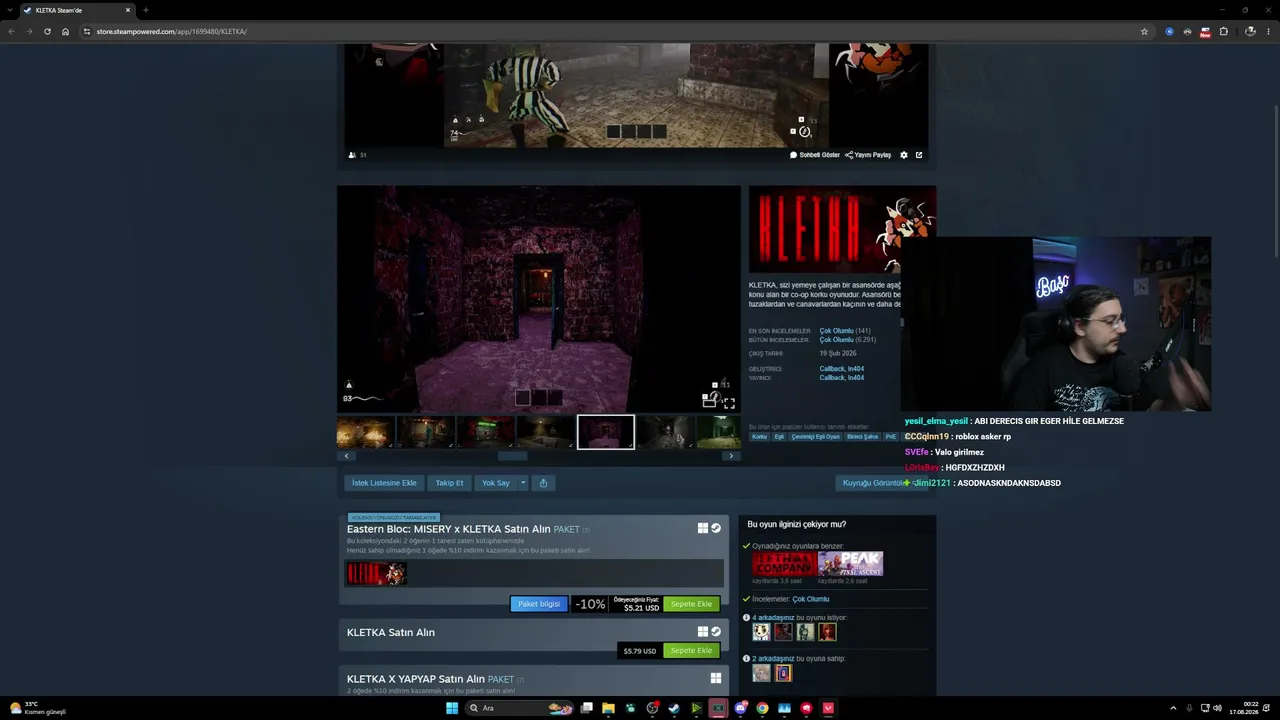Go back to the previous page

(11, 31)
